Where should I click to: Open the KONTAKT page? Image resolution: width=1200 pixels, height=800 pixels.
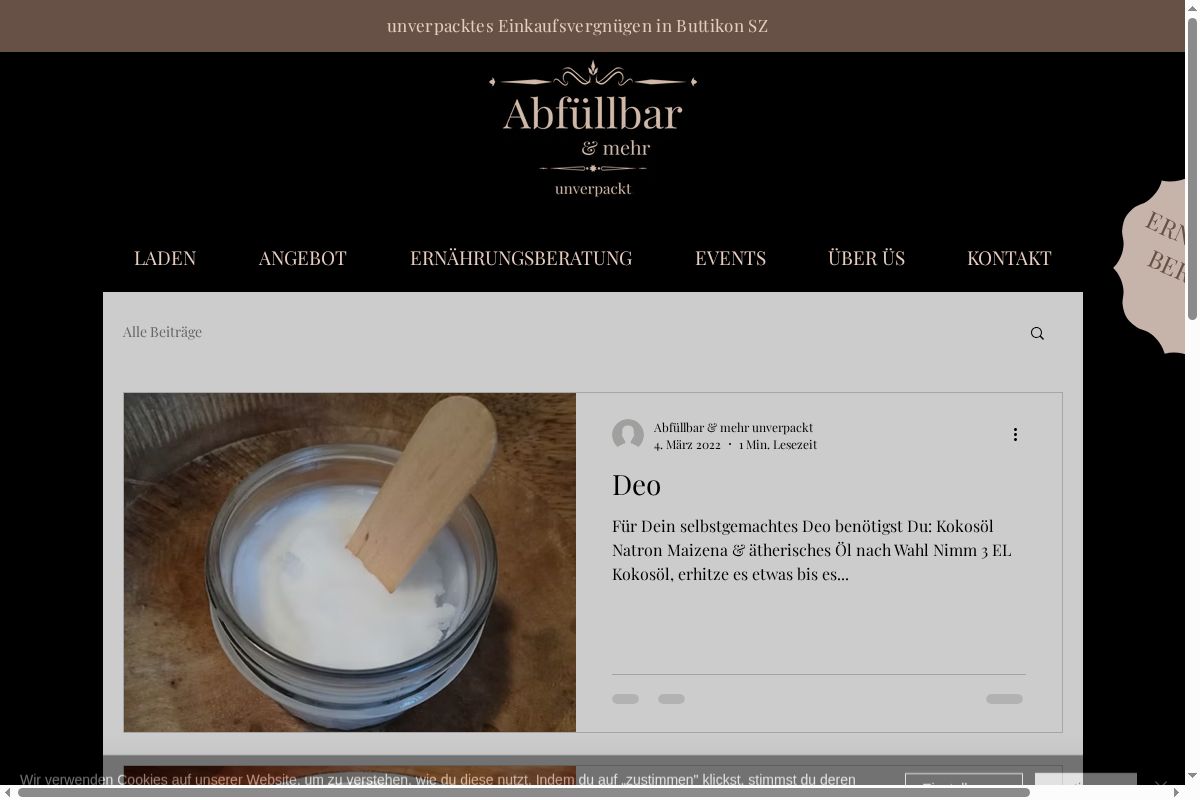click(1009, 258)
